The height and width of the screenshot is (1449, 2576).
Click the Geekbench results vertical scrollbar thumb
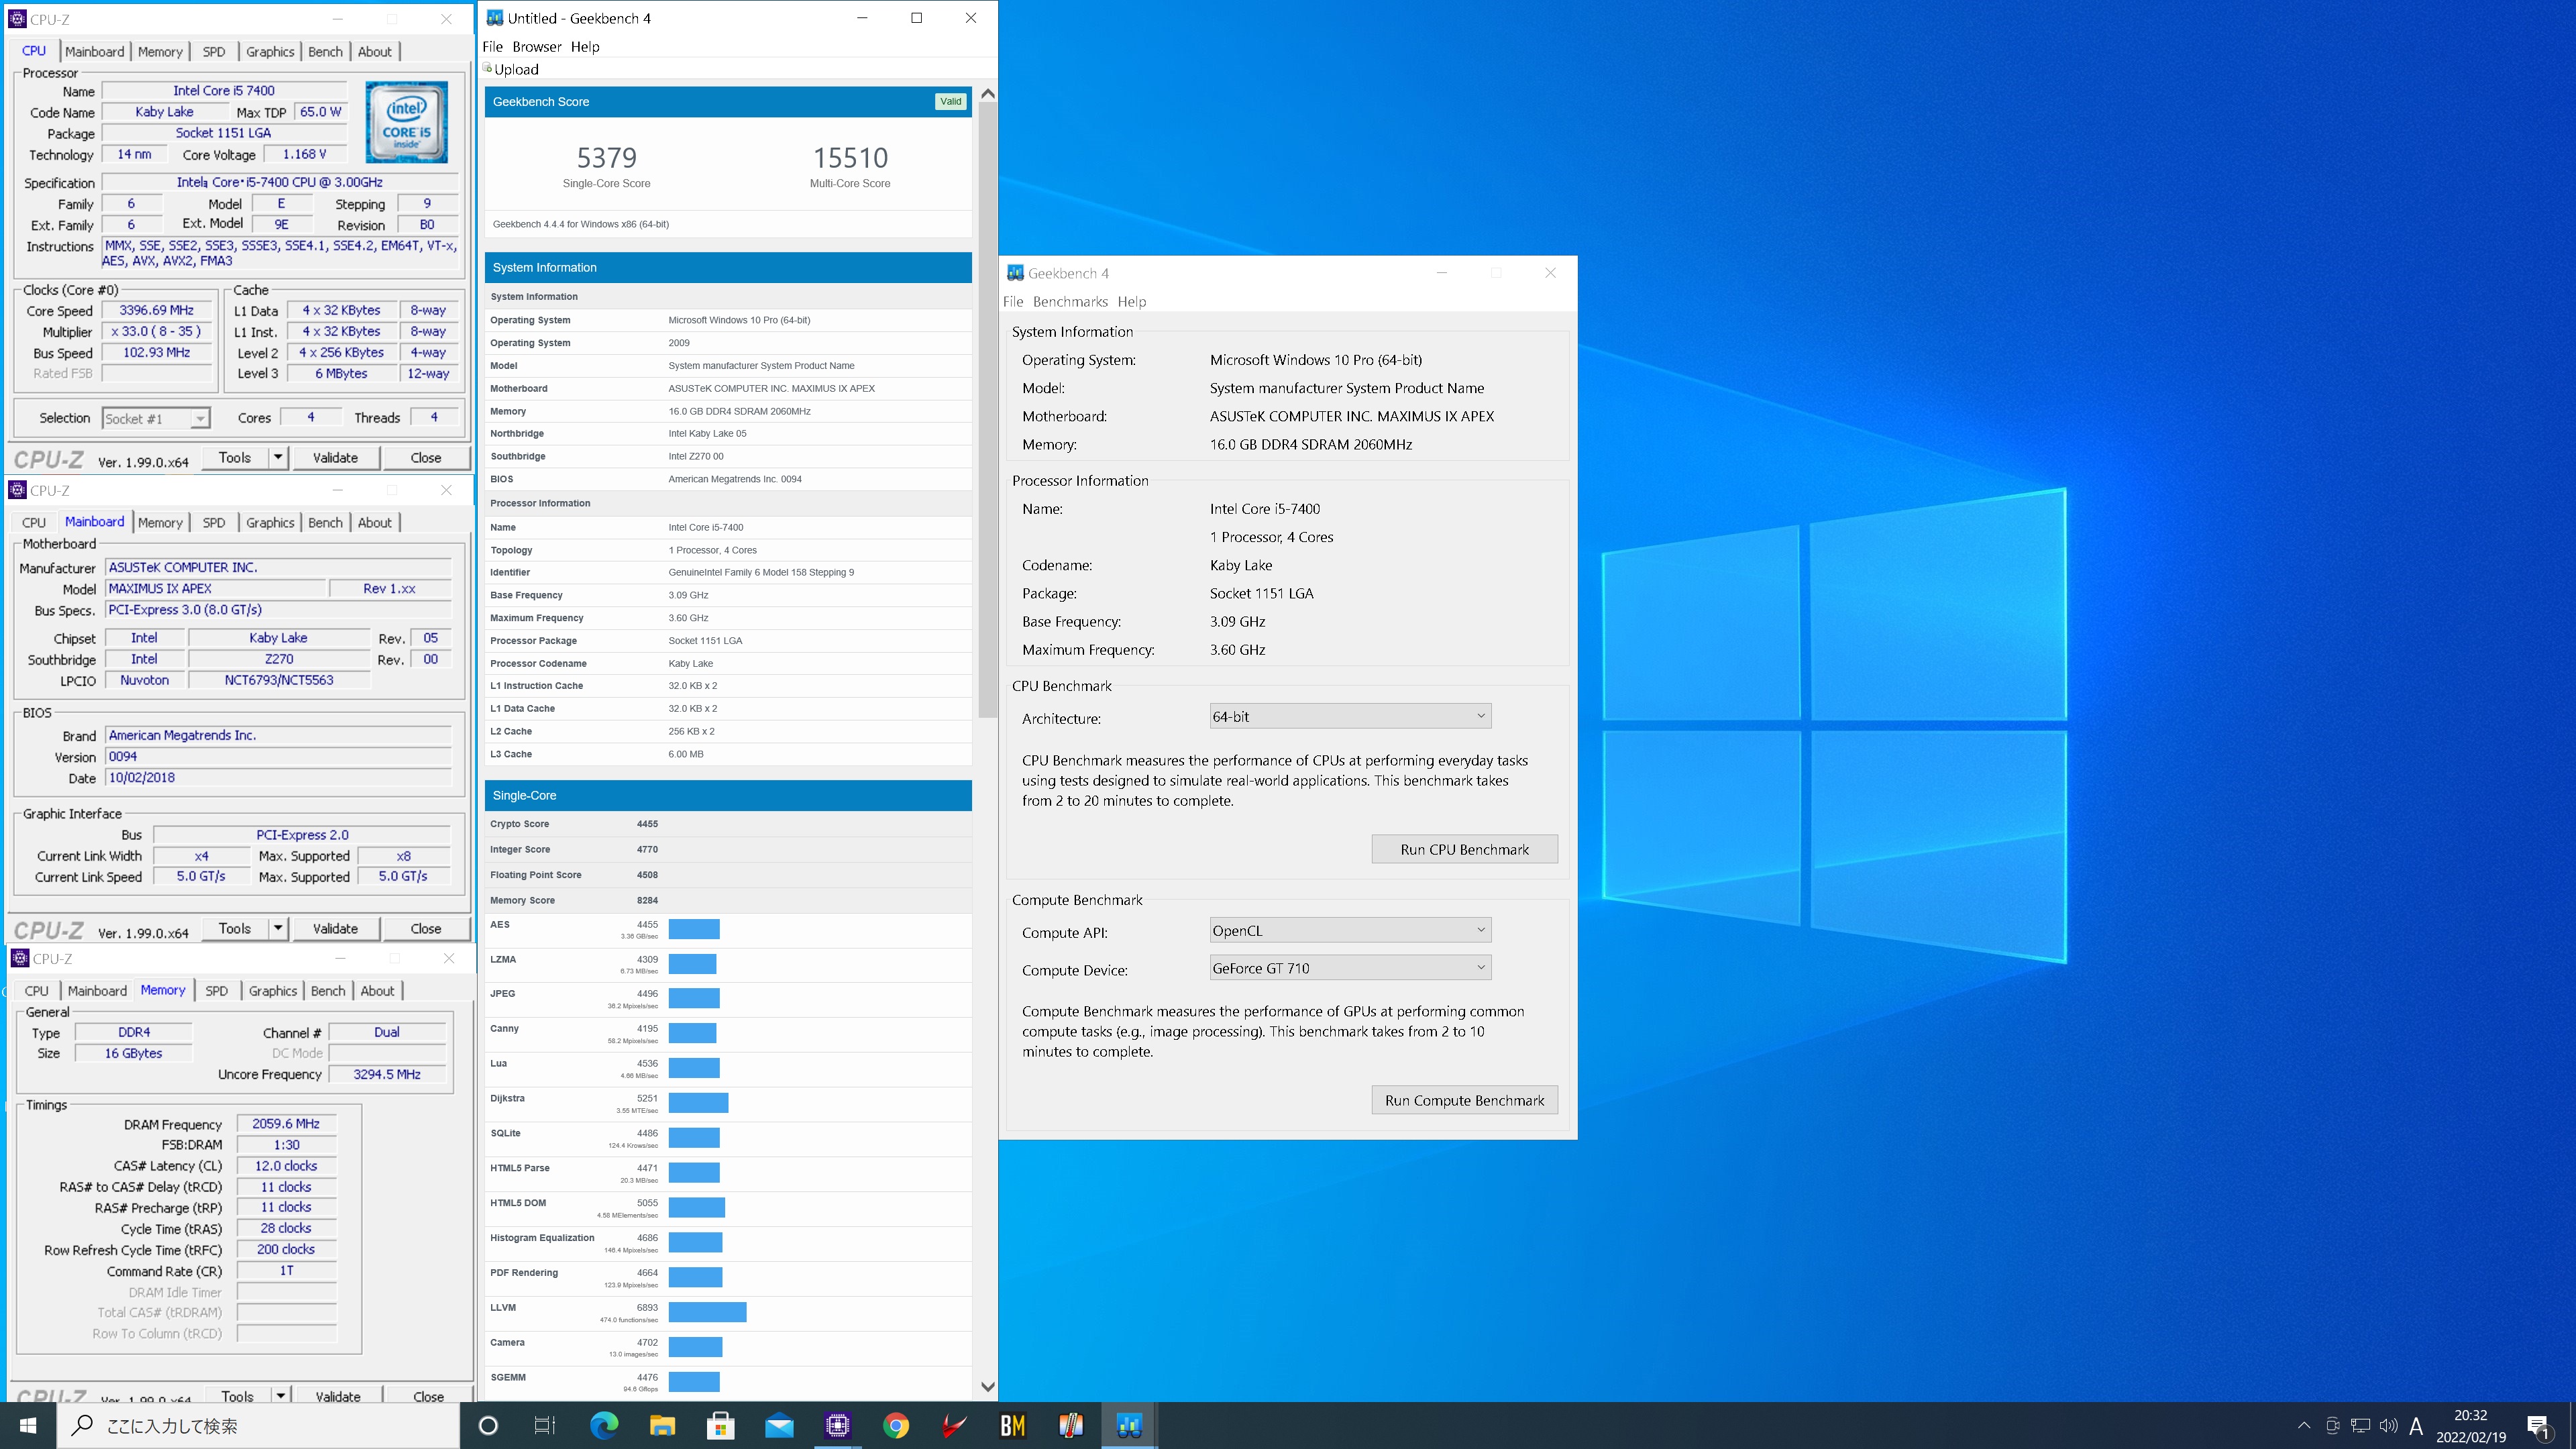(988, 410)
